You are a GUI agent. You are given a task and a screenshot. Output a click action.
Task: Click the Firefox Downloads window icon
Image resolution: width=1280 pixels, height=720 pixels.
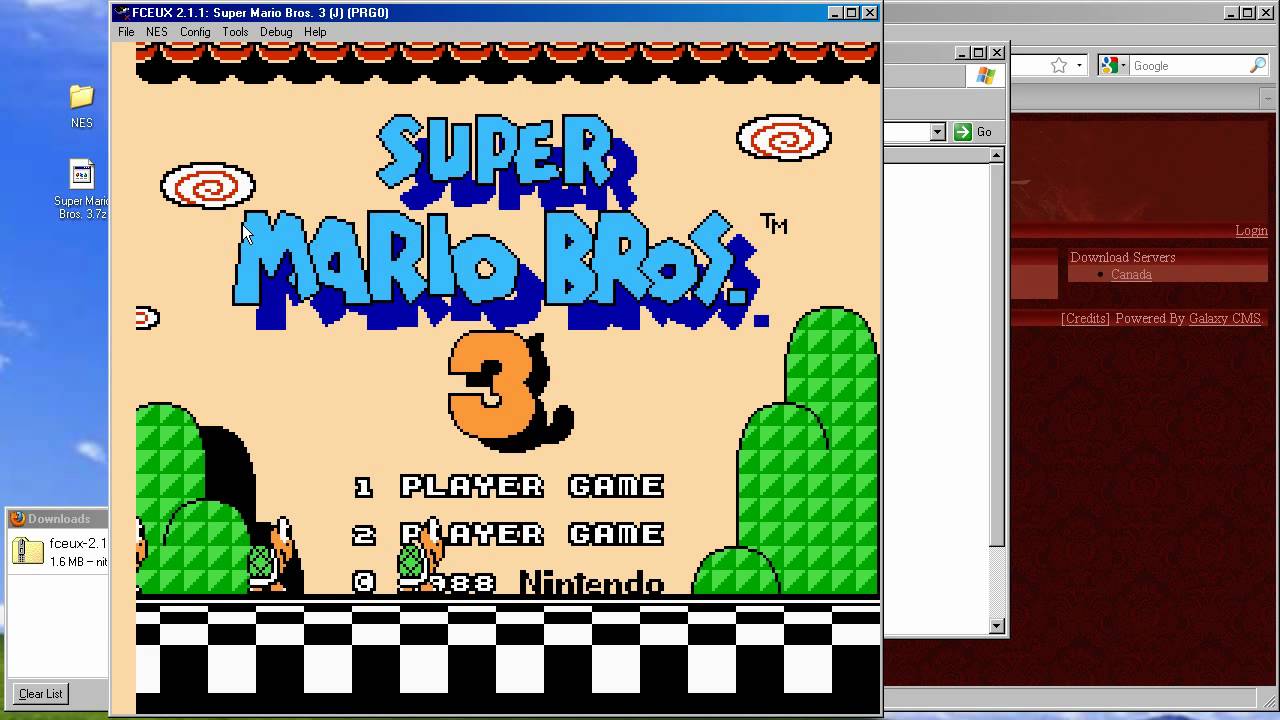pyautogui.click(x=17, y=518)
